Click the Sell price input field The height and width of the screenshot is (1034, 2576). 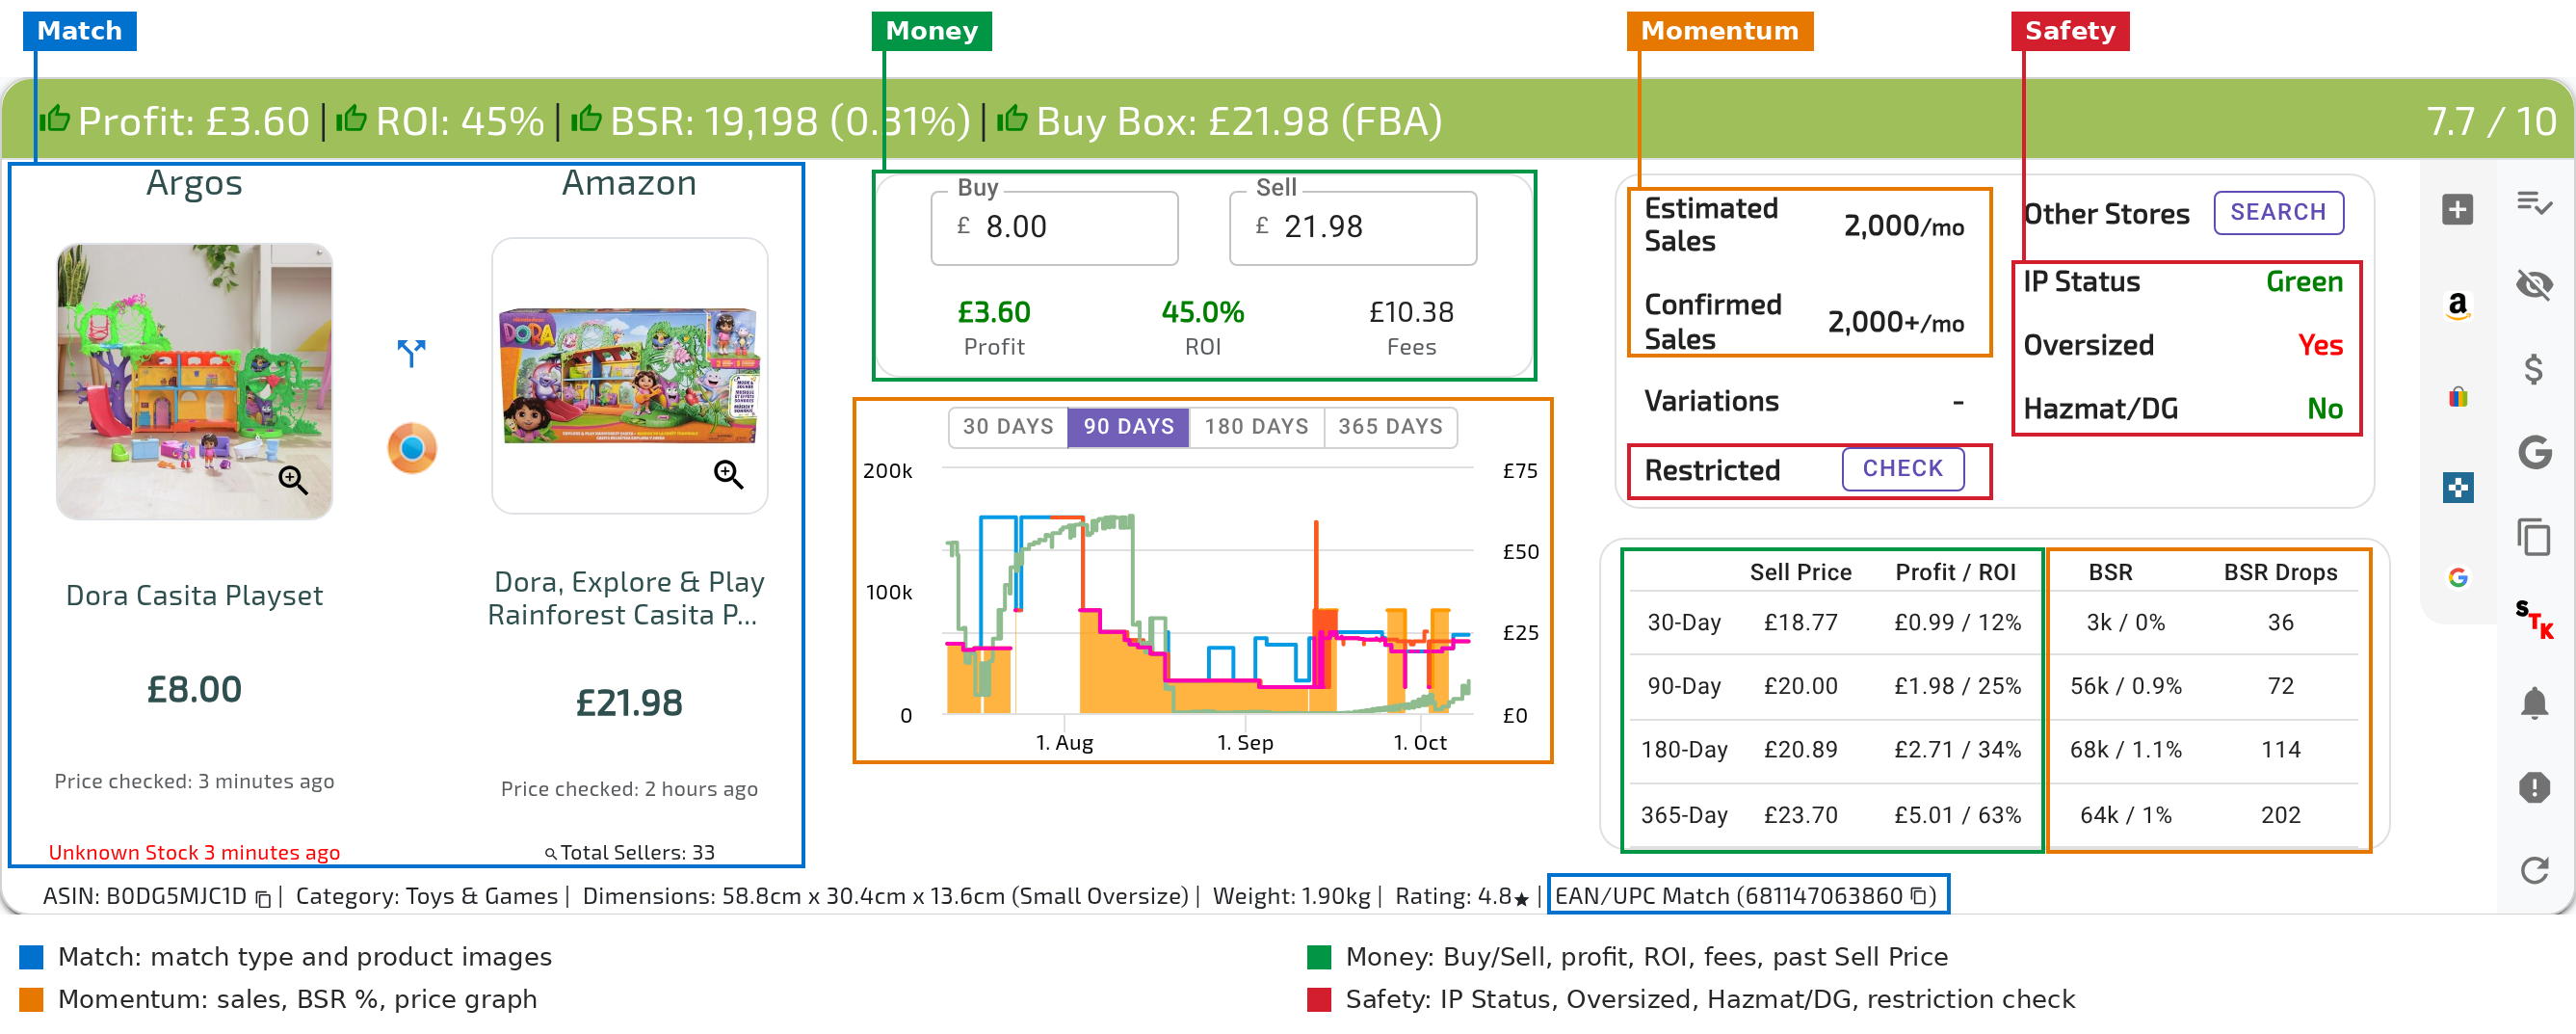pos(1352,227)
